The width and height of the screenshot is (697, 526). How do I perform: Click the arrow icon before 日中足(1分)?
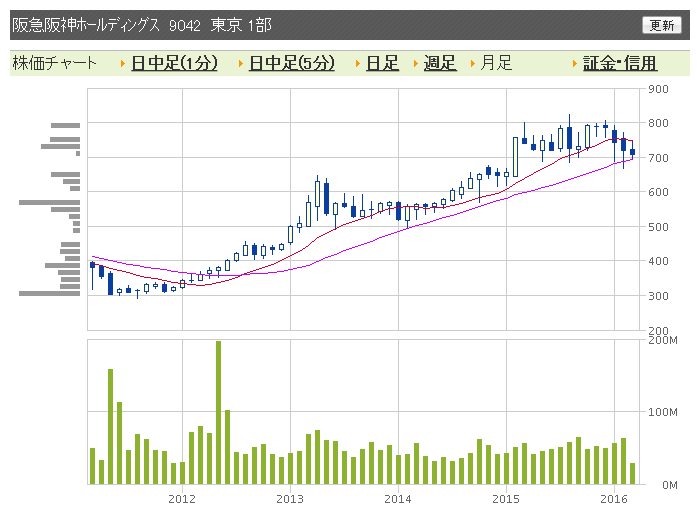[123, 64]
